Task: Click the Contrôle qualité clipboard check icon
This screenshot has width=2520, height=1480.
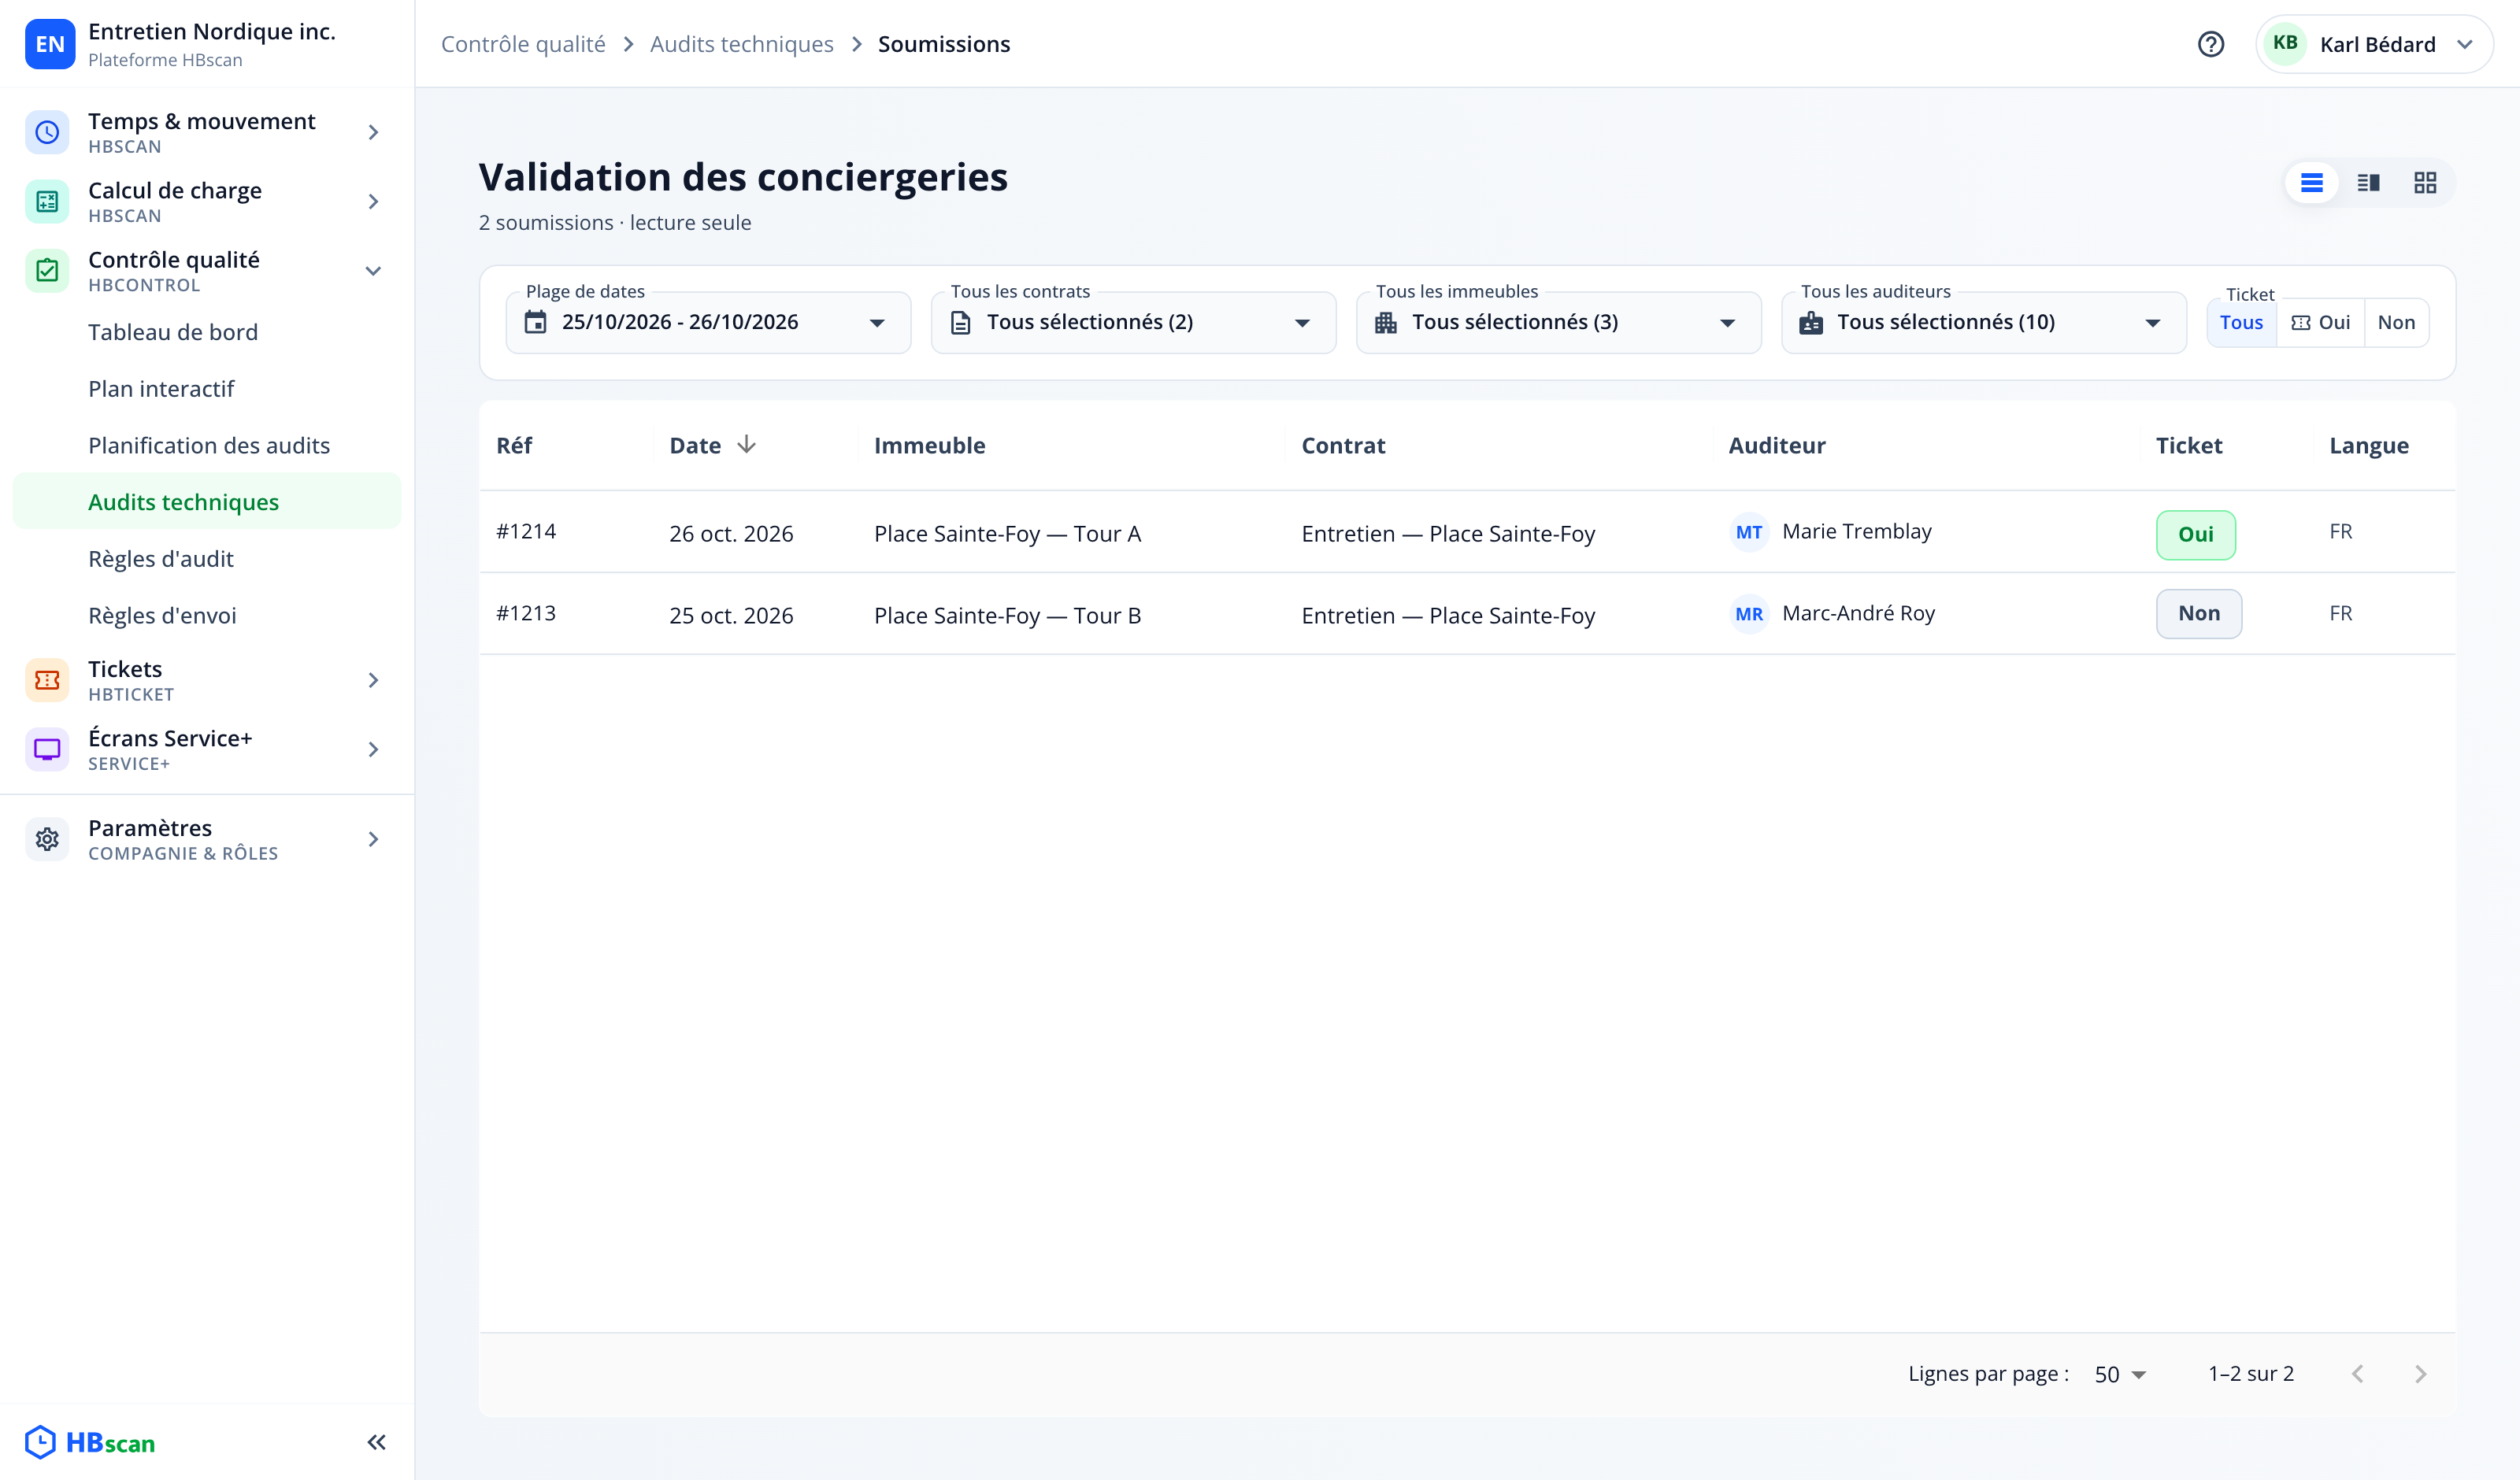Action: pos(47,270)
